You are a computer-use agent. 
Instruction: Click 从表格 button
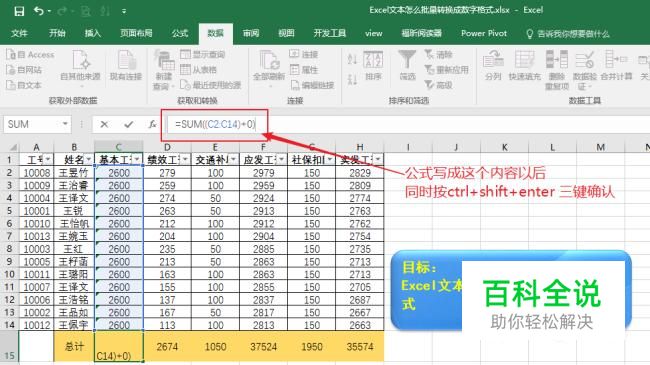[x=199, y=70]
